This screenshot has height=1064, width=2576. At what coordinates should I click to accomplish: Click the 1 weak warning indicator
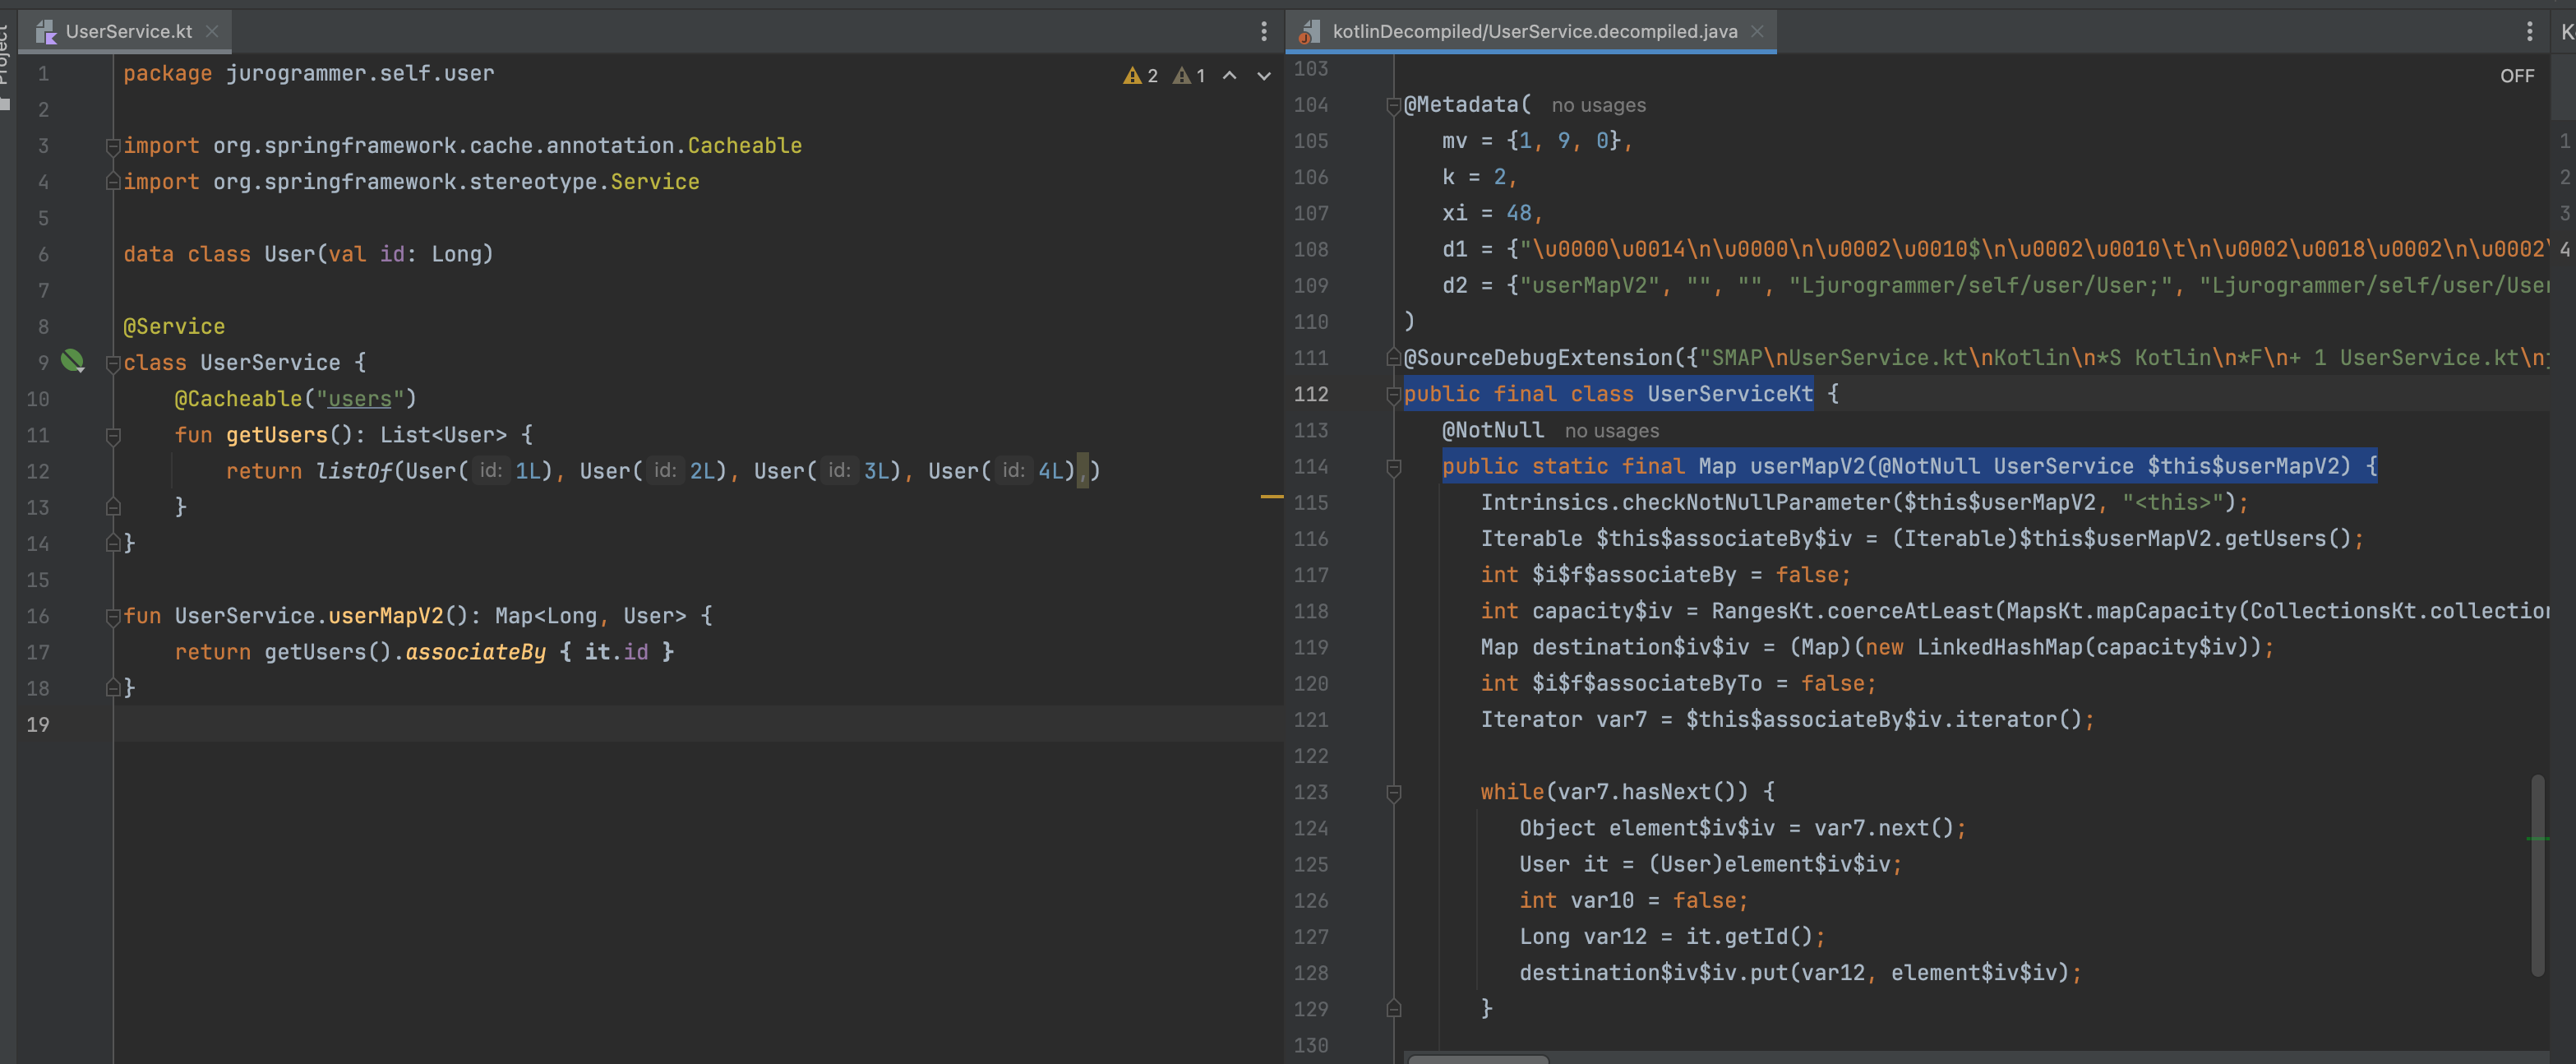[x=1189, y=76]
